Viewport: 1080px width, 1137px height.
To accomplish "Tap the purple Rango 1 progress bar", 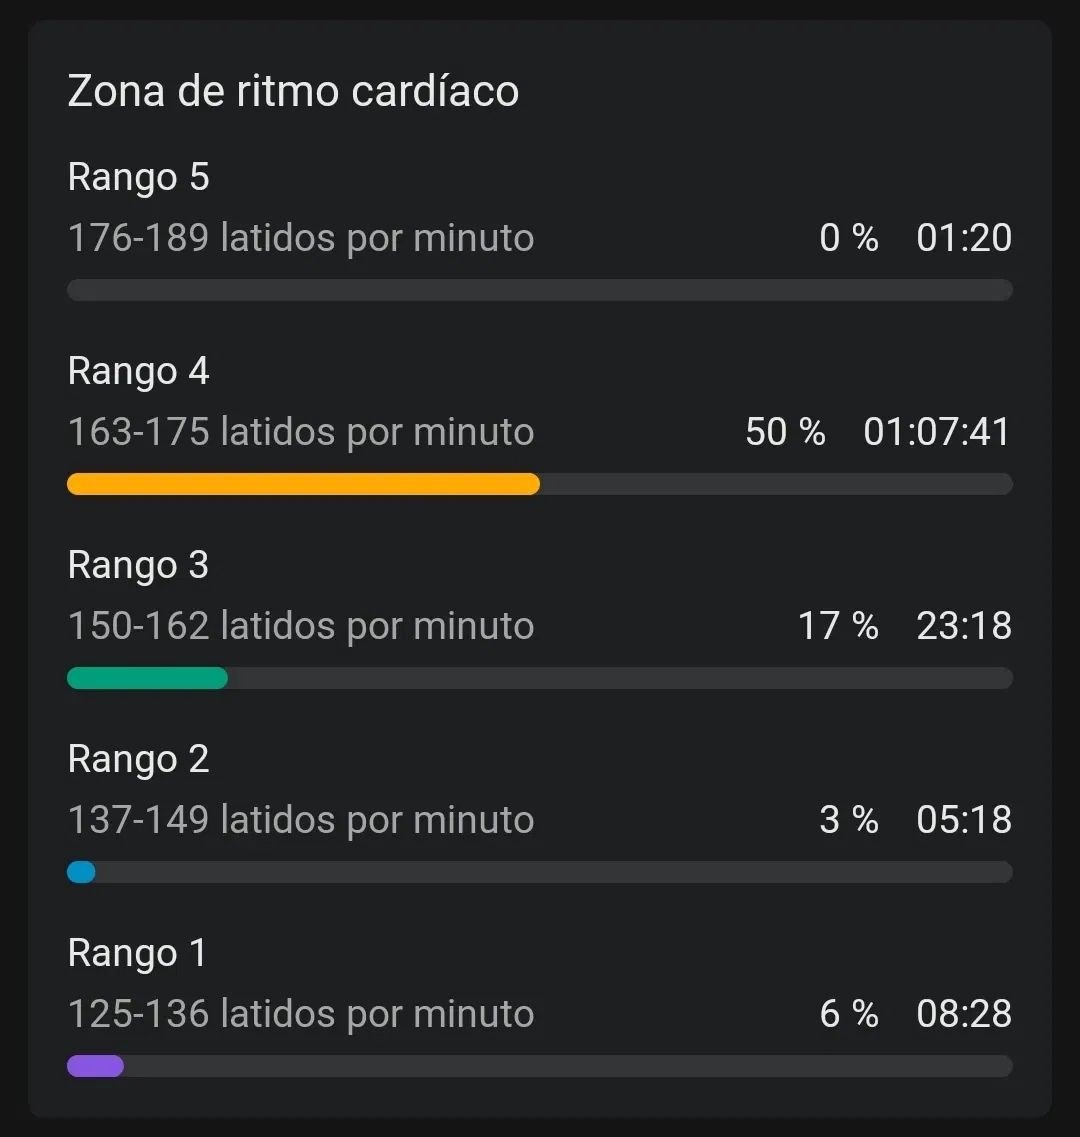I will 95,1066.
